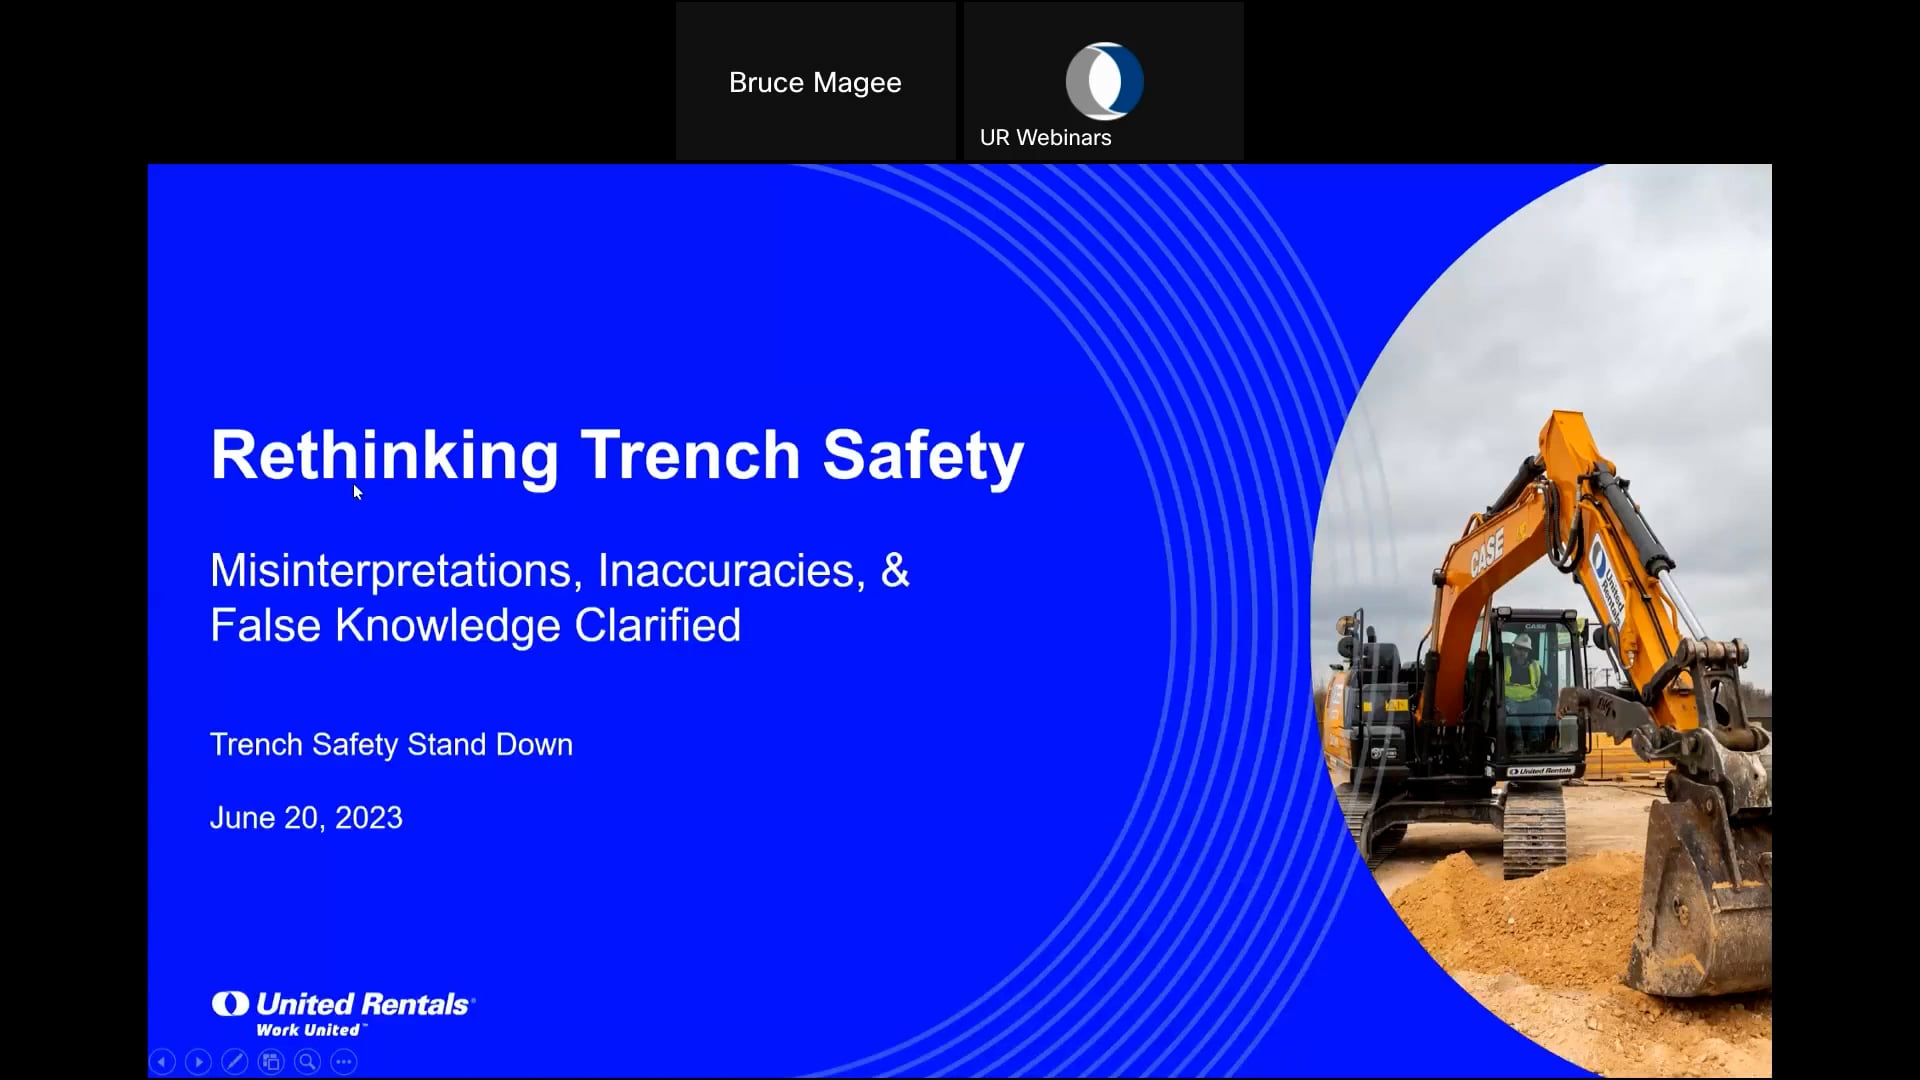The image size is (1920, 1080).
Task: Select UR Webinars participant tile
Action: (x=1104, y=81)
